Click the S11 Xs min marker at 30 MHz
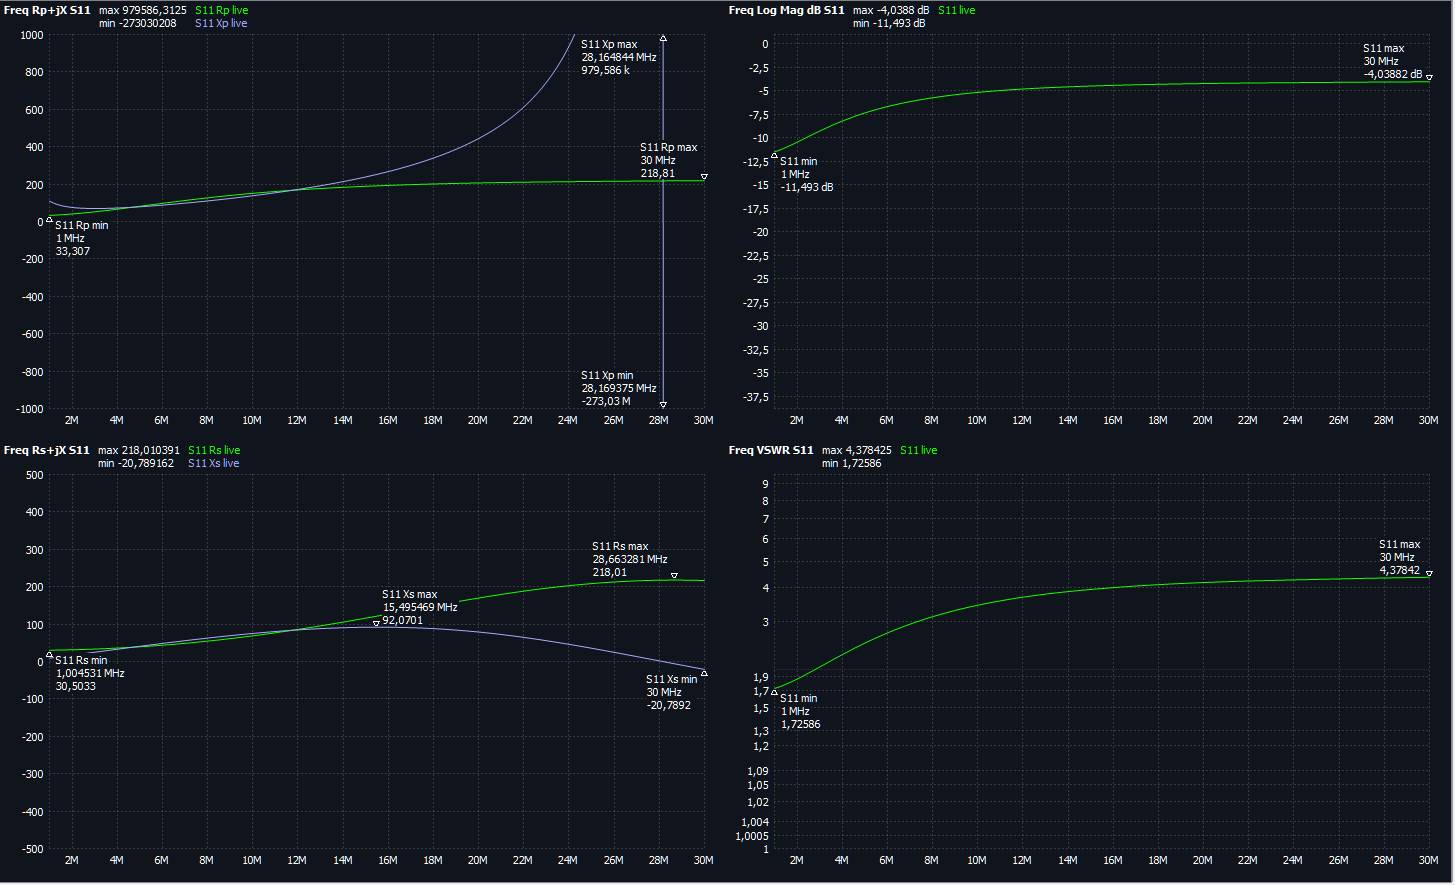 (x=704, y=673)
